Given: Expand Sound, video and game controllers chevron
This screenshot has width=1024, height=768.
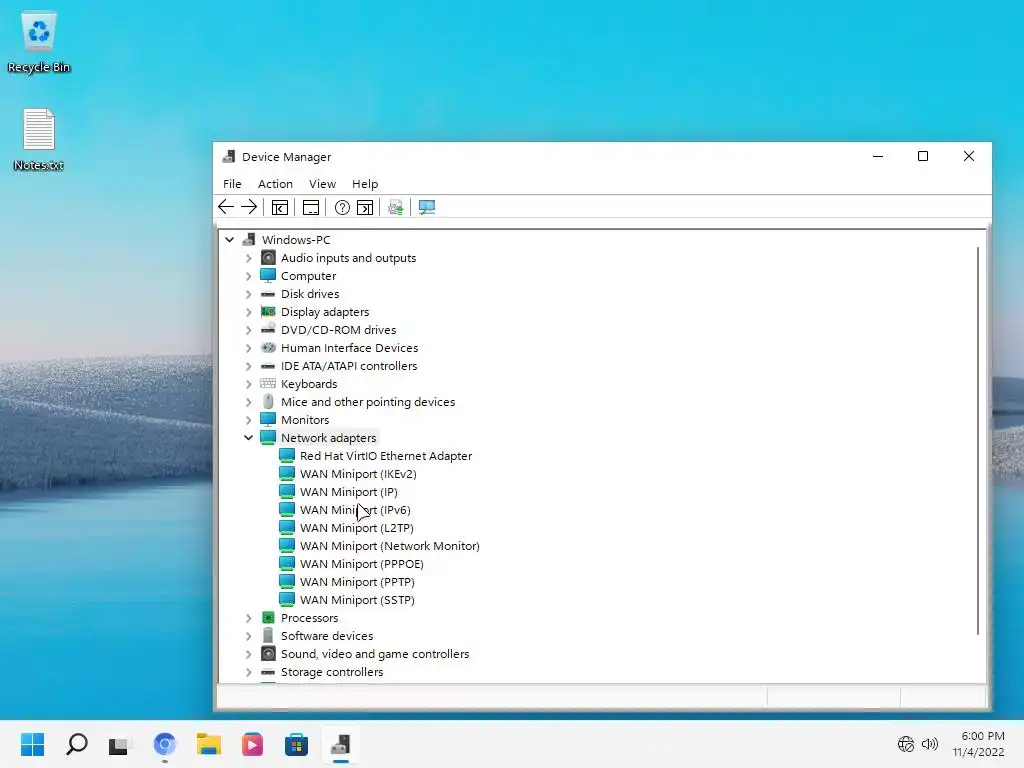Looking at the screenshot, I should 248,654.
